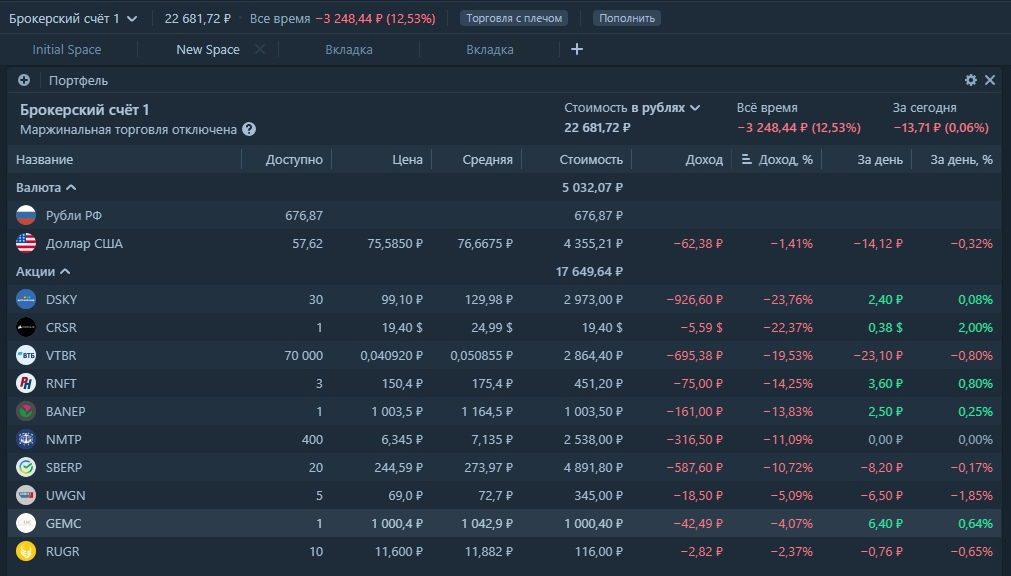Image resolution: width=1011 pixels, height=576 pixels.
Task: Click the CRSR daily change 2,00%
Action: [x=976, y=328]
